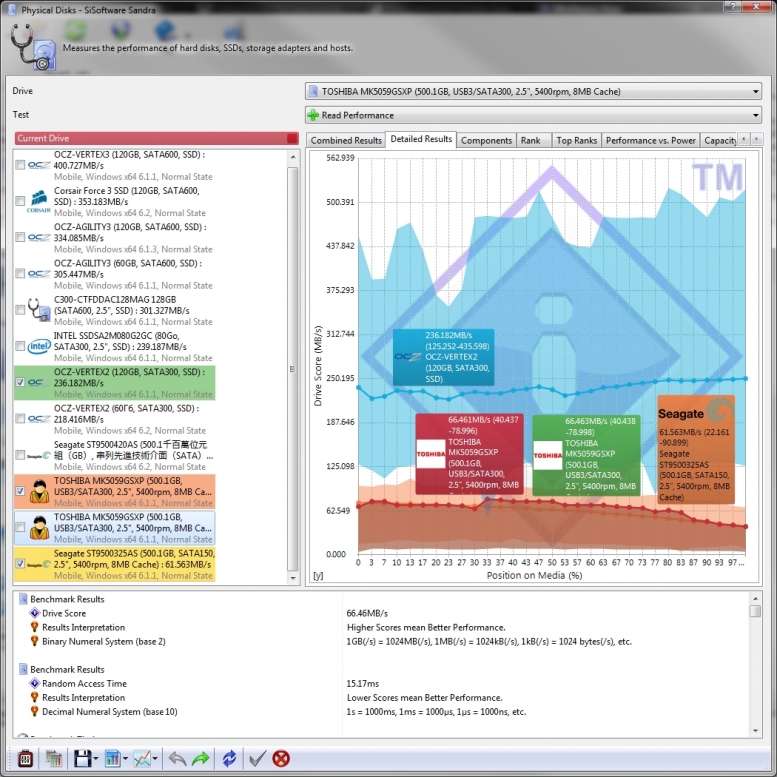The image size is (777, 777).
Task: Open the bar chart dropdown arrow
Action: click(125, 759)
